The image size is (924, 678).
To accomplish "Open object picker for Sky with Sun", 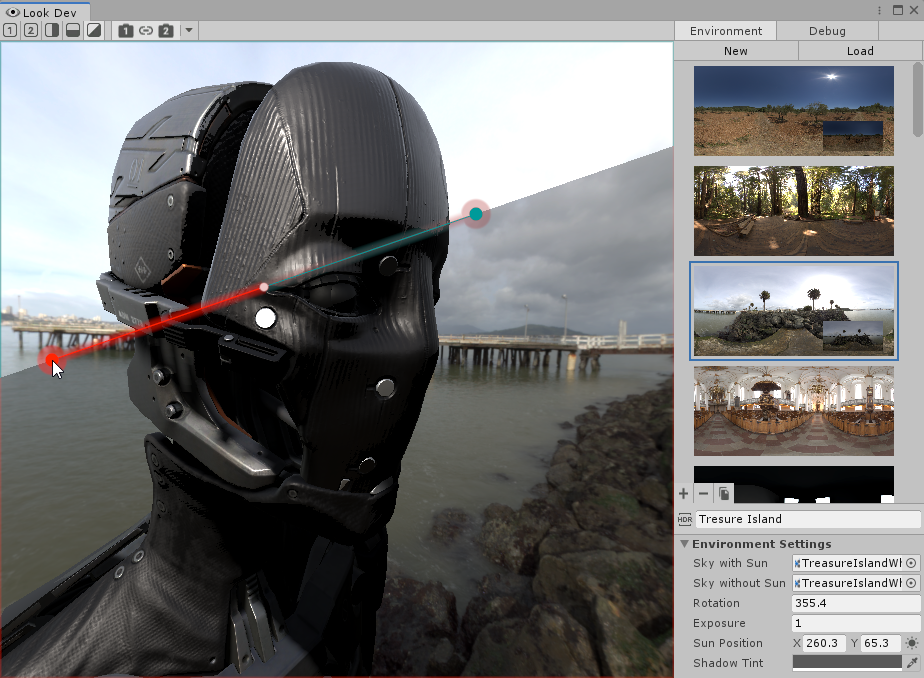I will [911, 563].
